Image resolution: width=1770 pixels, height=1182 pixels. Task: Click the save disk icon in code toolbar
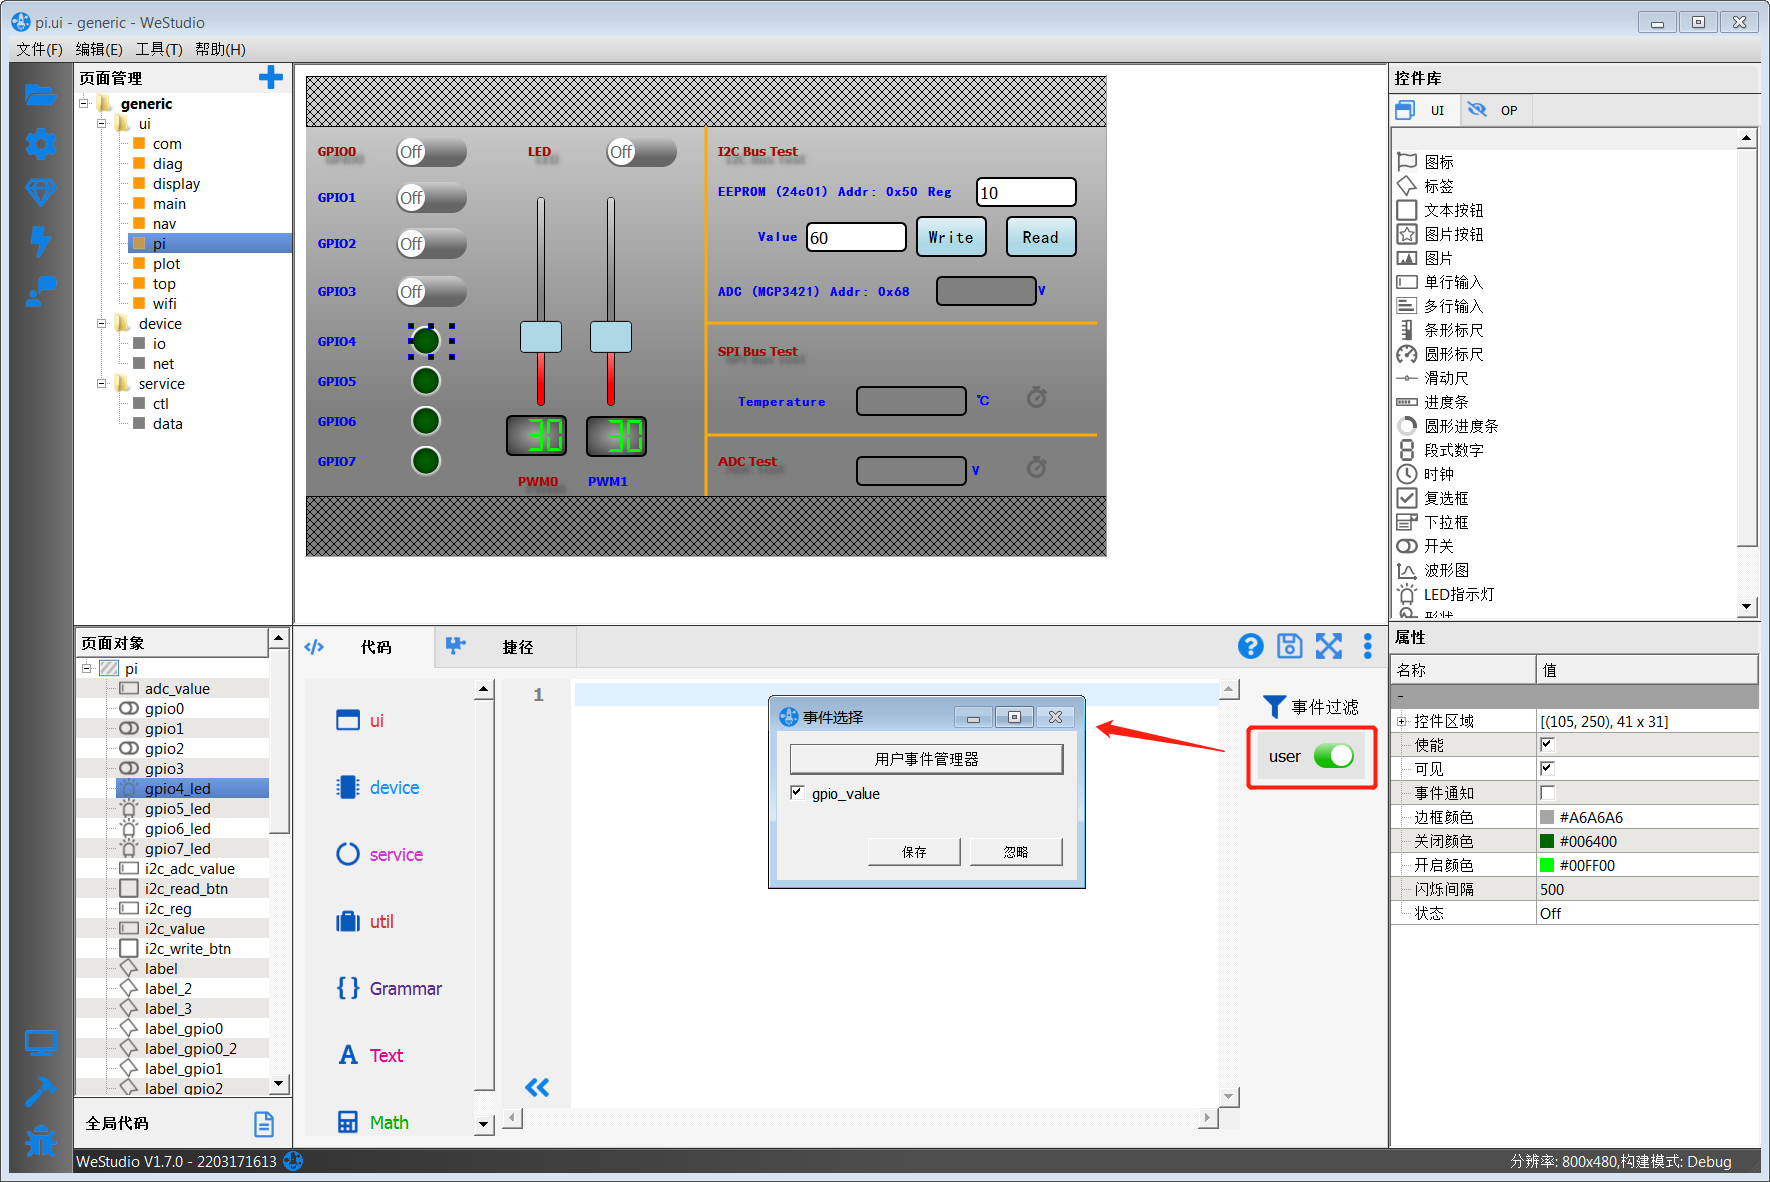pyautogui.click(x=1290, y=647)
